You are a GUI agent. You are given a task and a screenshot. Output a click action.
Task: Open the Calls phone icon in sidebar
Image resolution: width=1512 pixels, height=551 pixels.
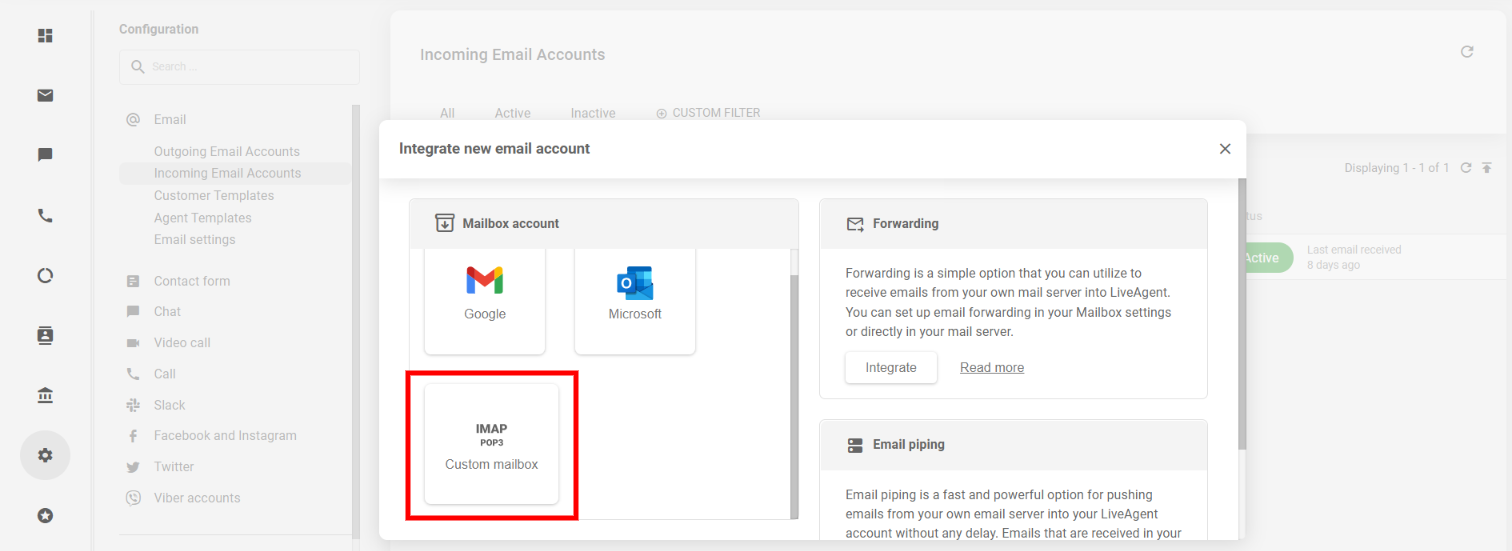click(45, 215)
